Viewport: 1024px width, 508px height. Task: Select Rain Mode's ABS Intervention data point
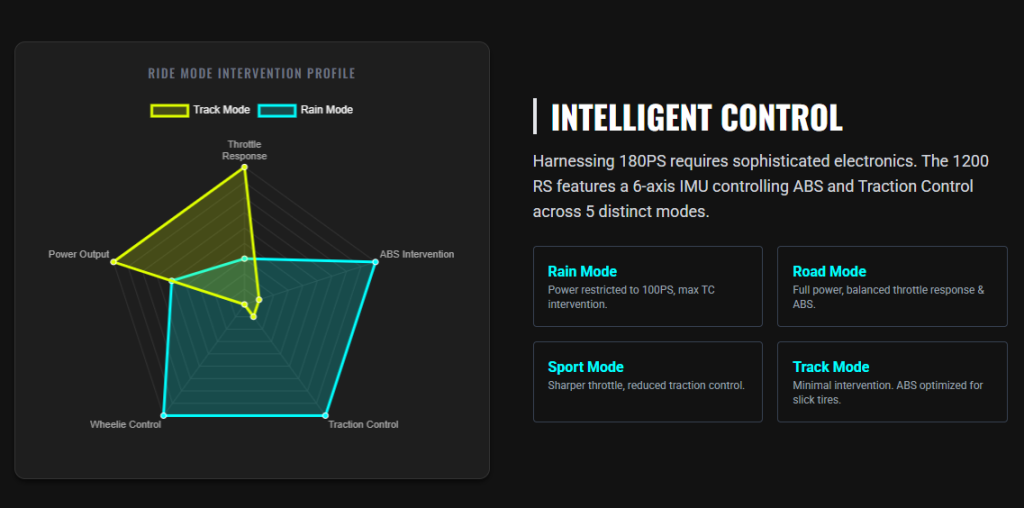(x=375, y=262)
